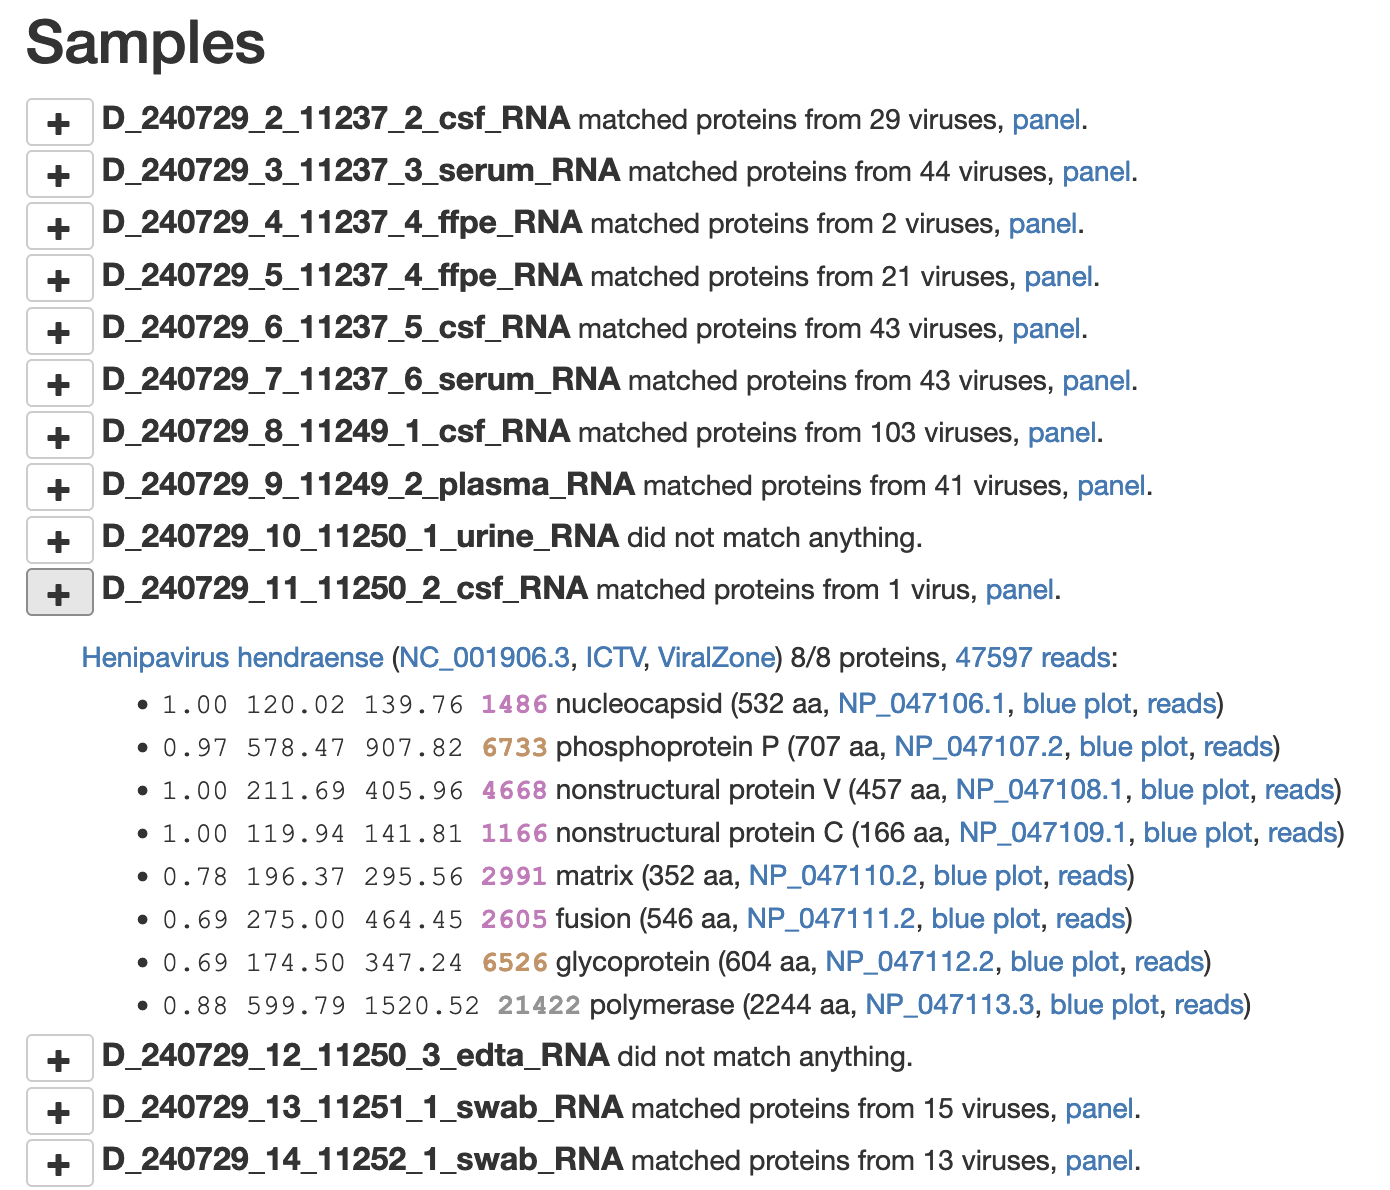Screen dimensions: 1390x1190
Task: Select the polymerase read count 21422
Action: pyautogui.click(x=539, y=1005)
